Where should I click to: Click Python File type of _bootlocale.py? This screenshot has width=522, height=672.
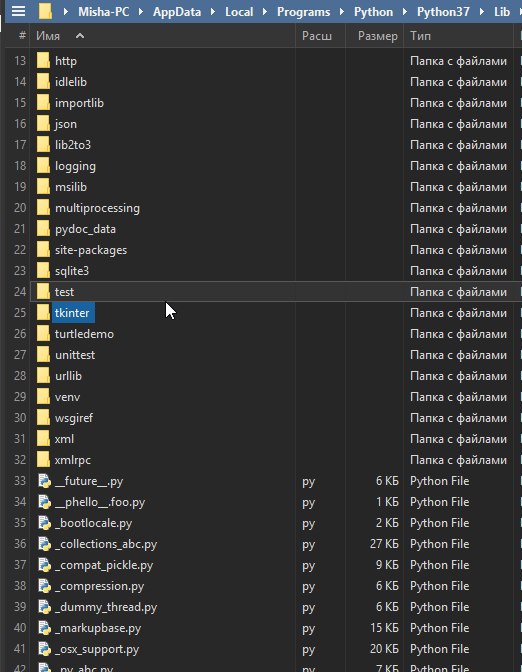tap(439, 523)
